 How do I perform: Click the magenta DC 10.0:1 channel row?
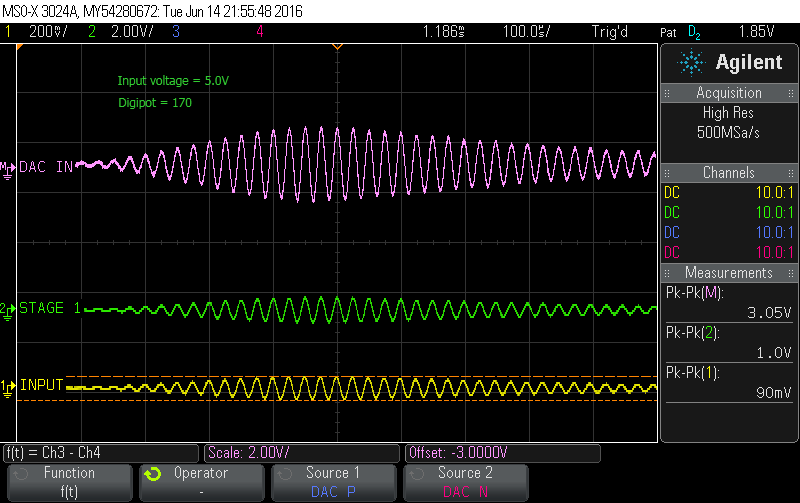(729, 253)
